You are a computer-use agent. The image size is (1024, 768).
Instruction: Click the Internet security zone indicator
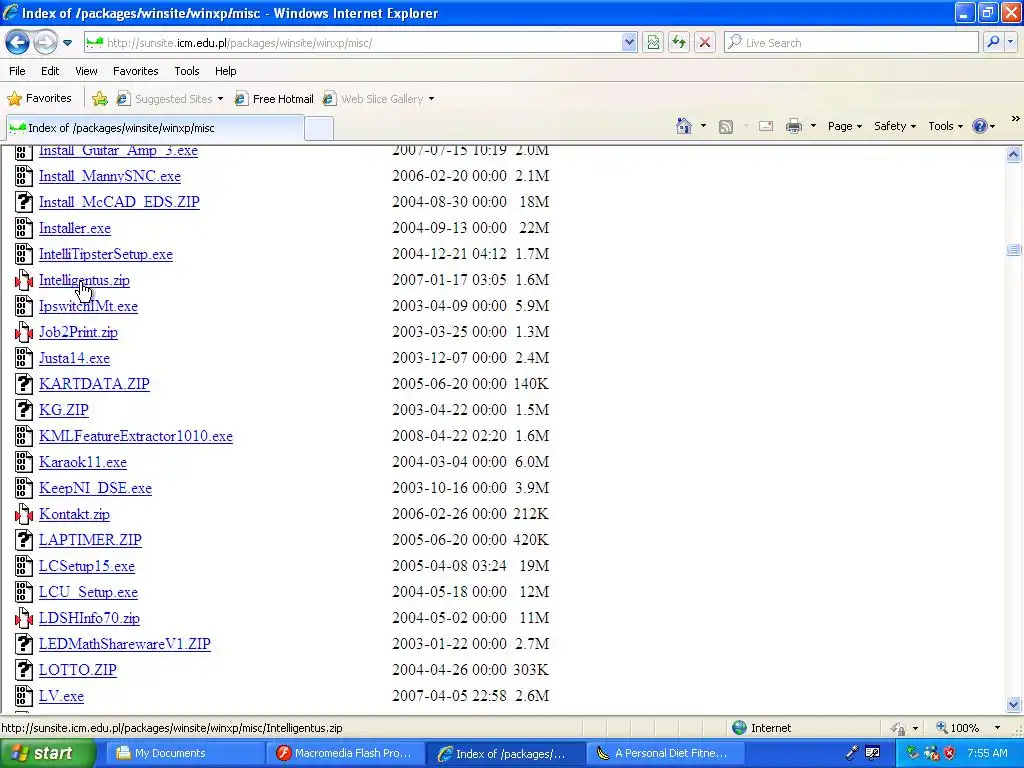[x=761, y=728]
